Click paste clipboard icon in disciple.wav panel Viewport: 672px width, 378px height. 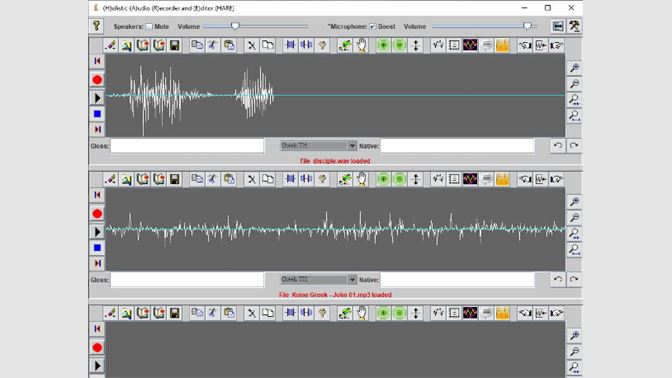[x=229, y=45]
